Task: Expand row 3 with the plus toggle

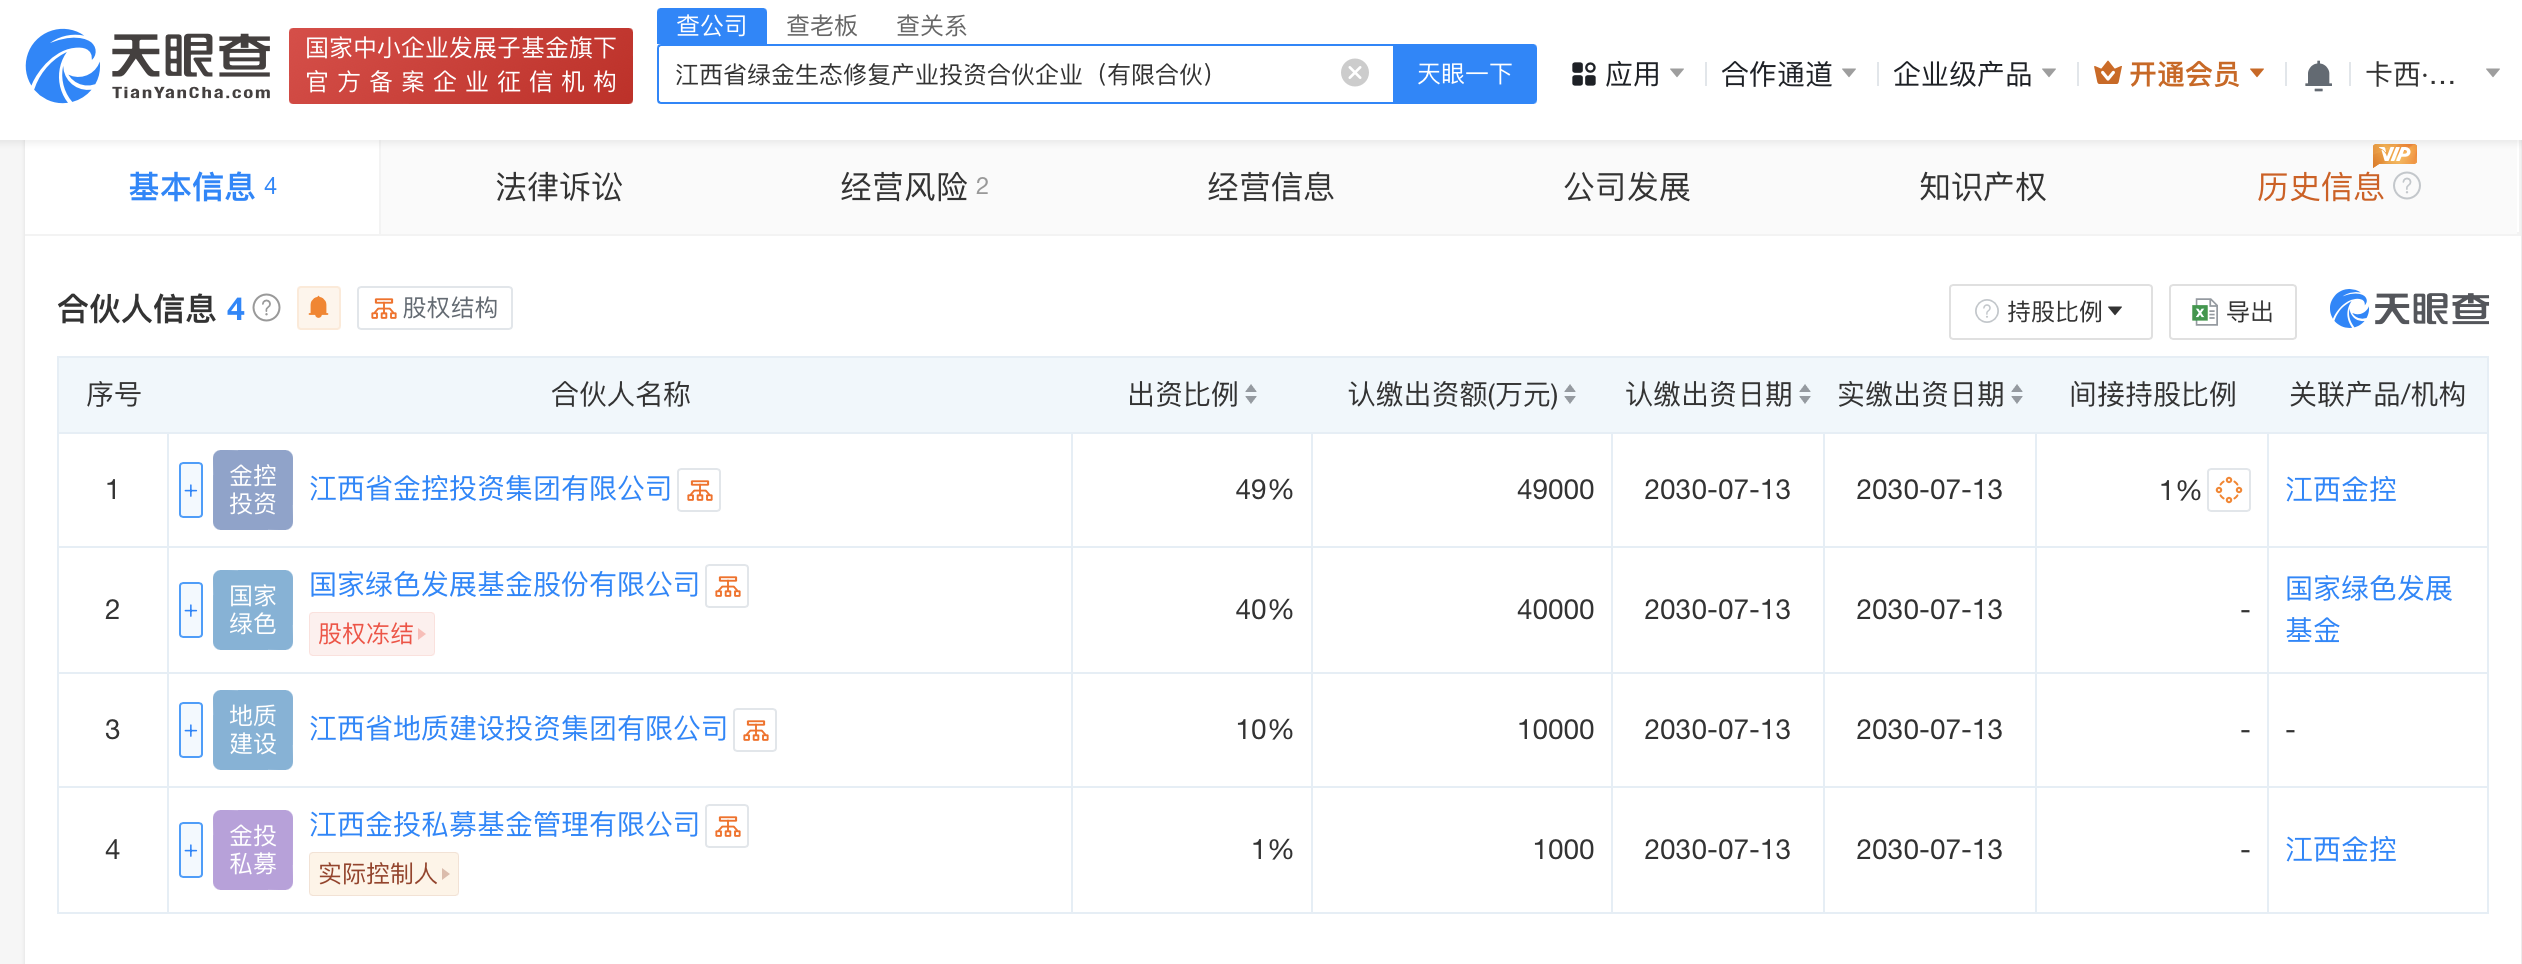Action: 191,730
